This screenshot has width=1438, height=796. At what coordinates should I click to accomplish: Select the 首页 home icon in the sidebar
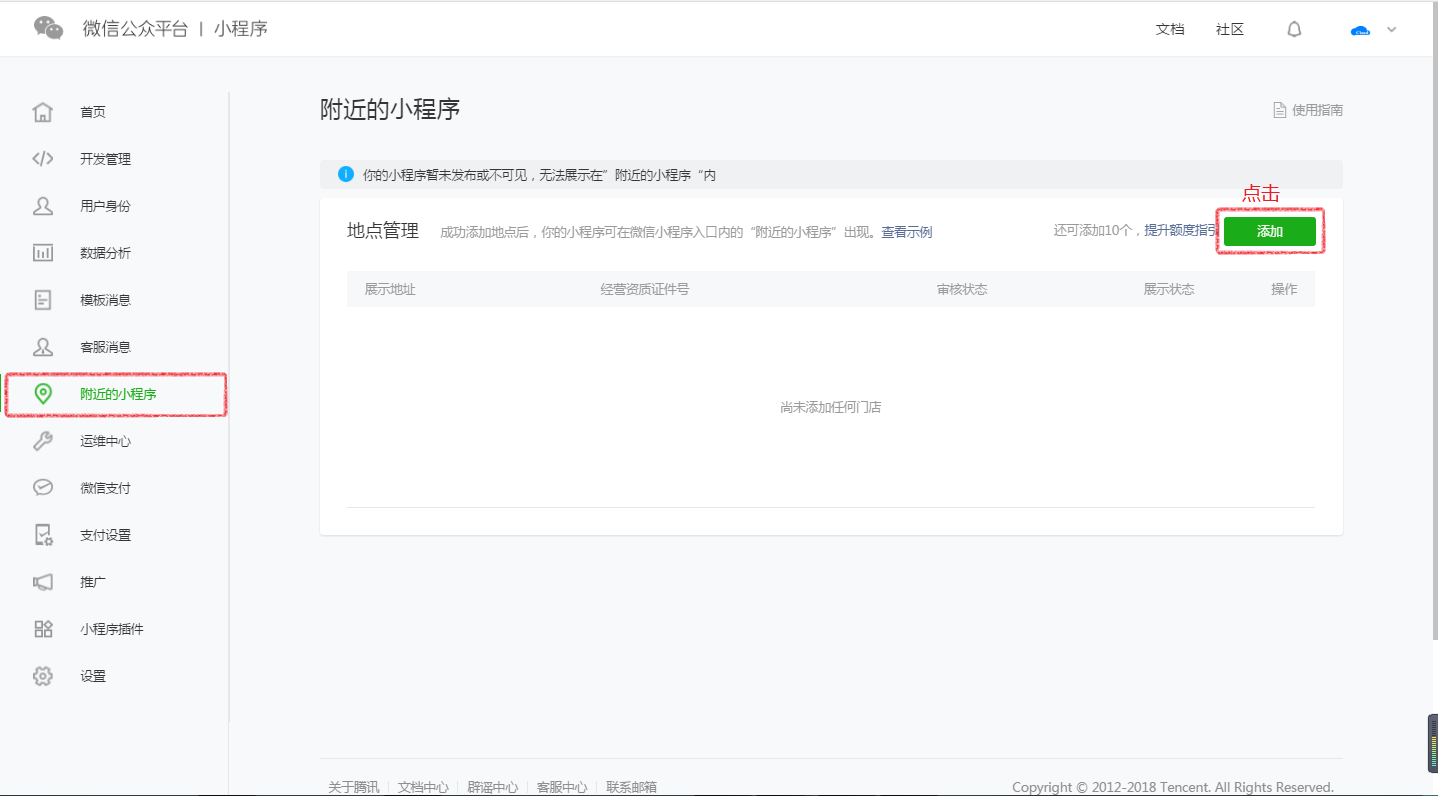click(43, 111)
